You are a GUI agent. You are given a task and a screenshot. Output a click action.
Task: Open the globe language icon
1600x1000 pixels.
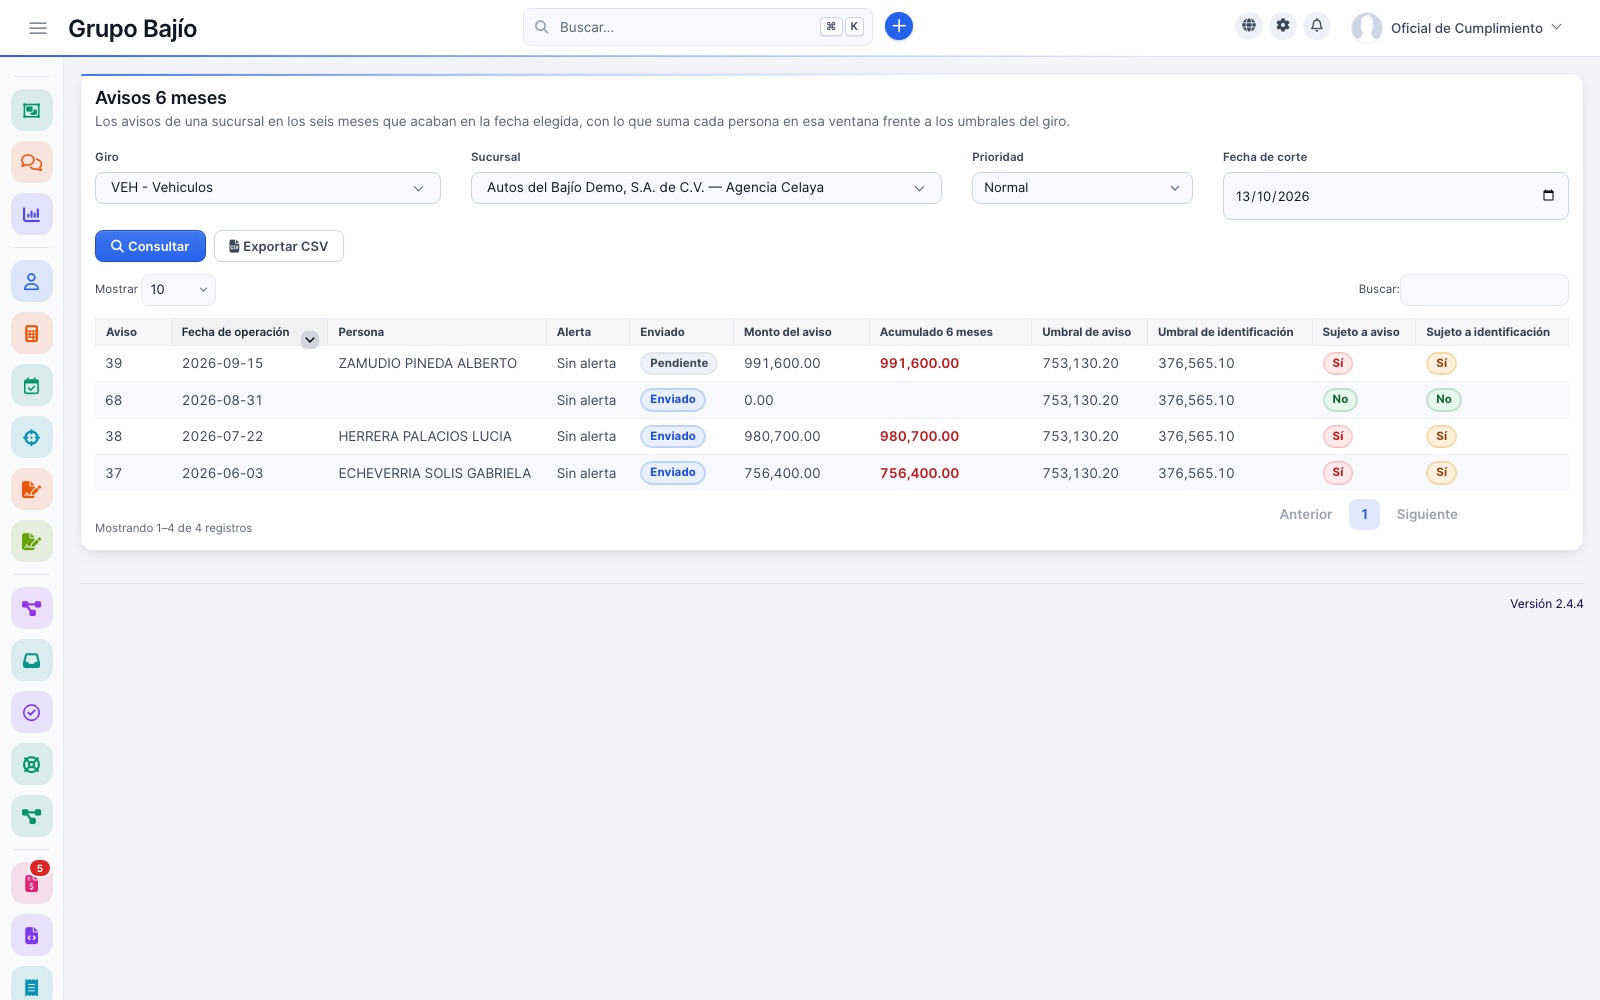(1249, 26)
